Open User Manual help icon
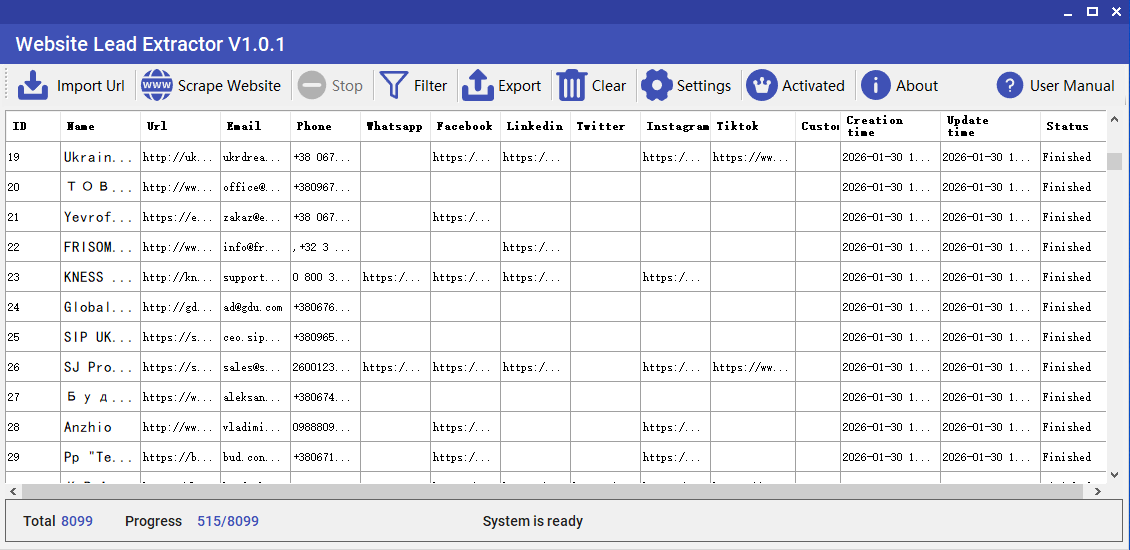 (x=1010, y=86)
